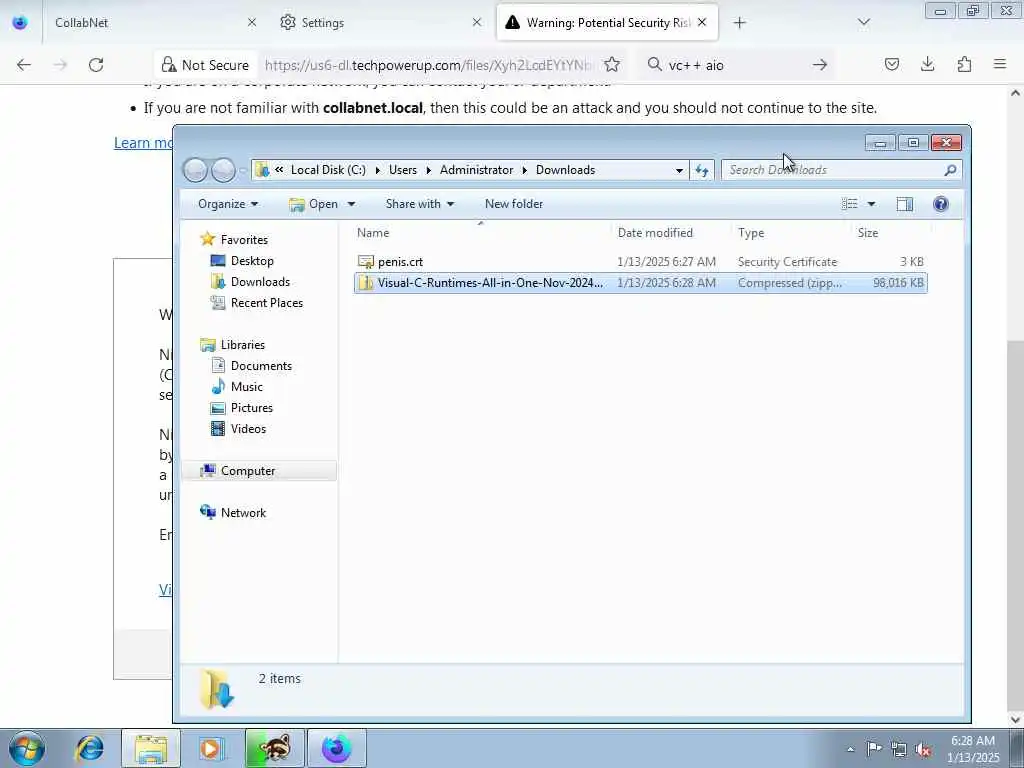
Task: Show hidden tray icons arrow
Action: [850, 749]
